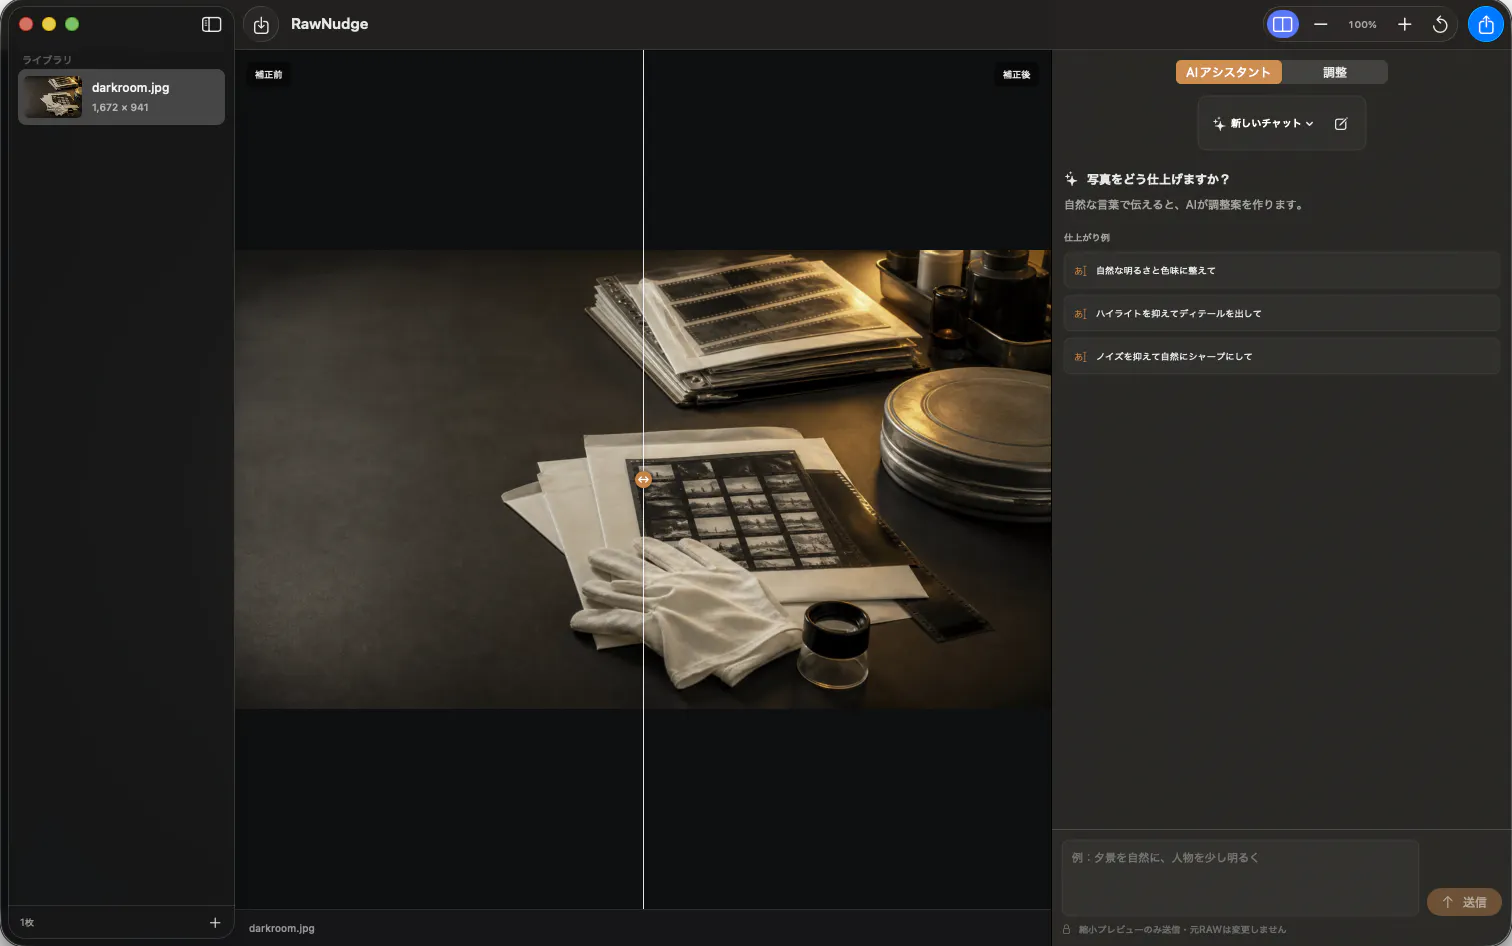The height and width of the screenshot is (946, 1512).
Task: Click the 写真をどう仕上げますか？ heading
Action: coord(1158,179)
